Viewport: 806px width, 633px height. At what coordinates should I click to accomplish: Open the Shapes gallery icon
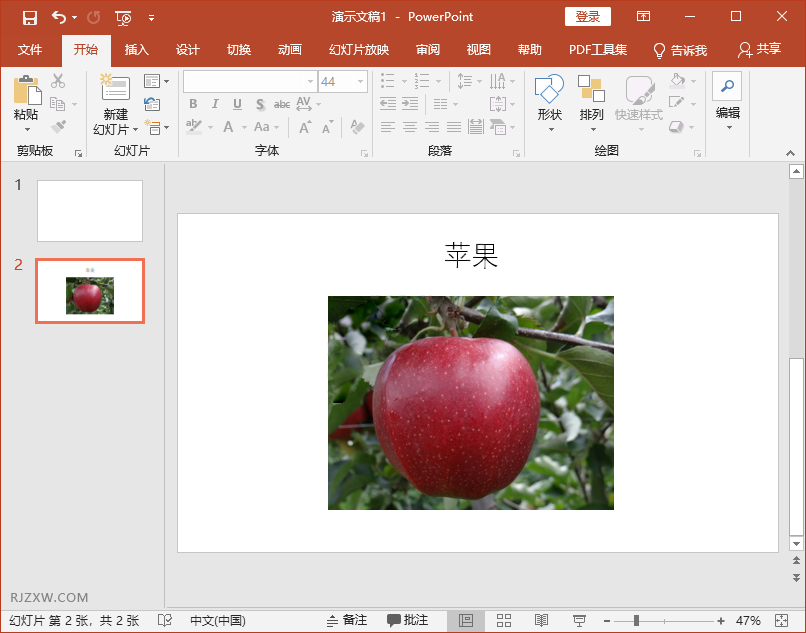(x=548, y=97)
